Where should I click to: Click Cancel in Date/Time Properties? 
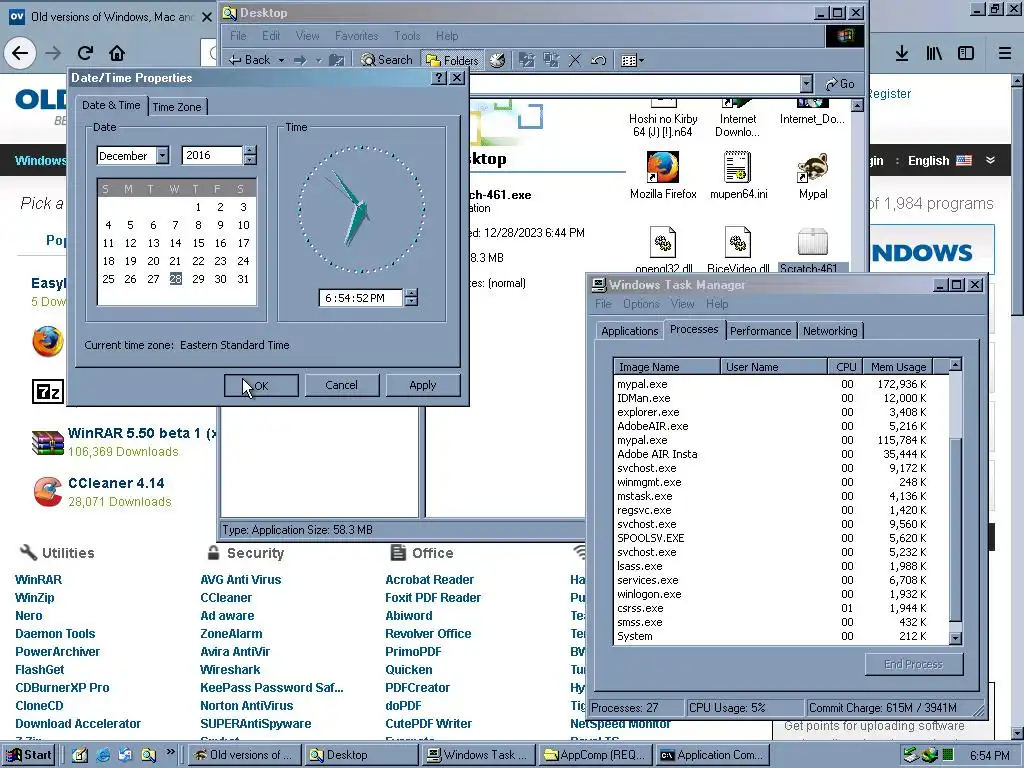tap(342, 385)
